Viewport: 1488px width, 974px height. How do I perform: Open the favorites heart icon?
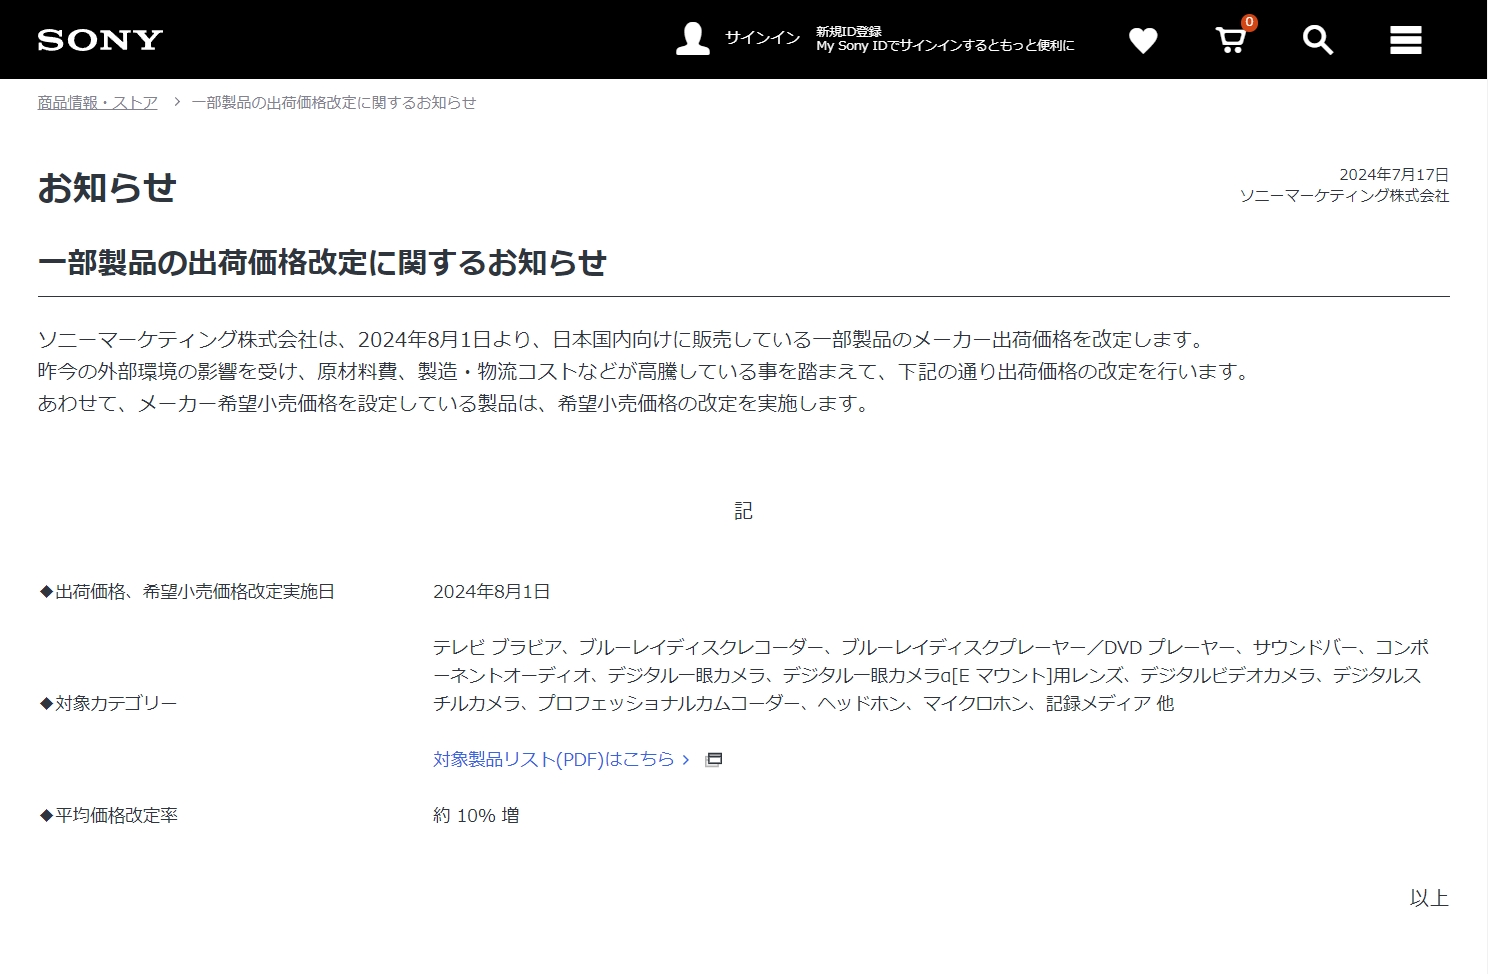(x=1142, y=39)
